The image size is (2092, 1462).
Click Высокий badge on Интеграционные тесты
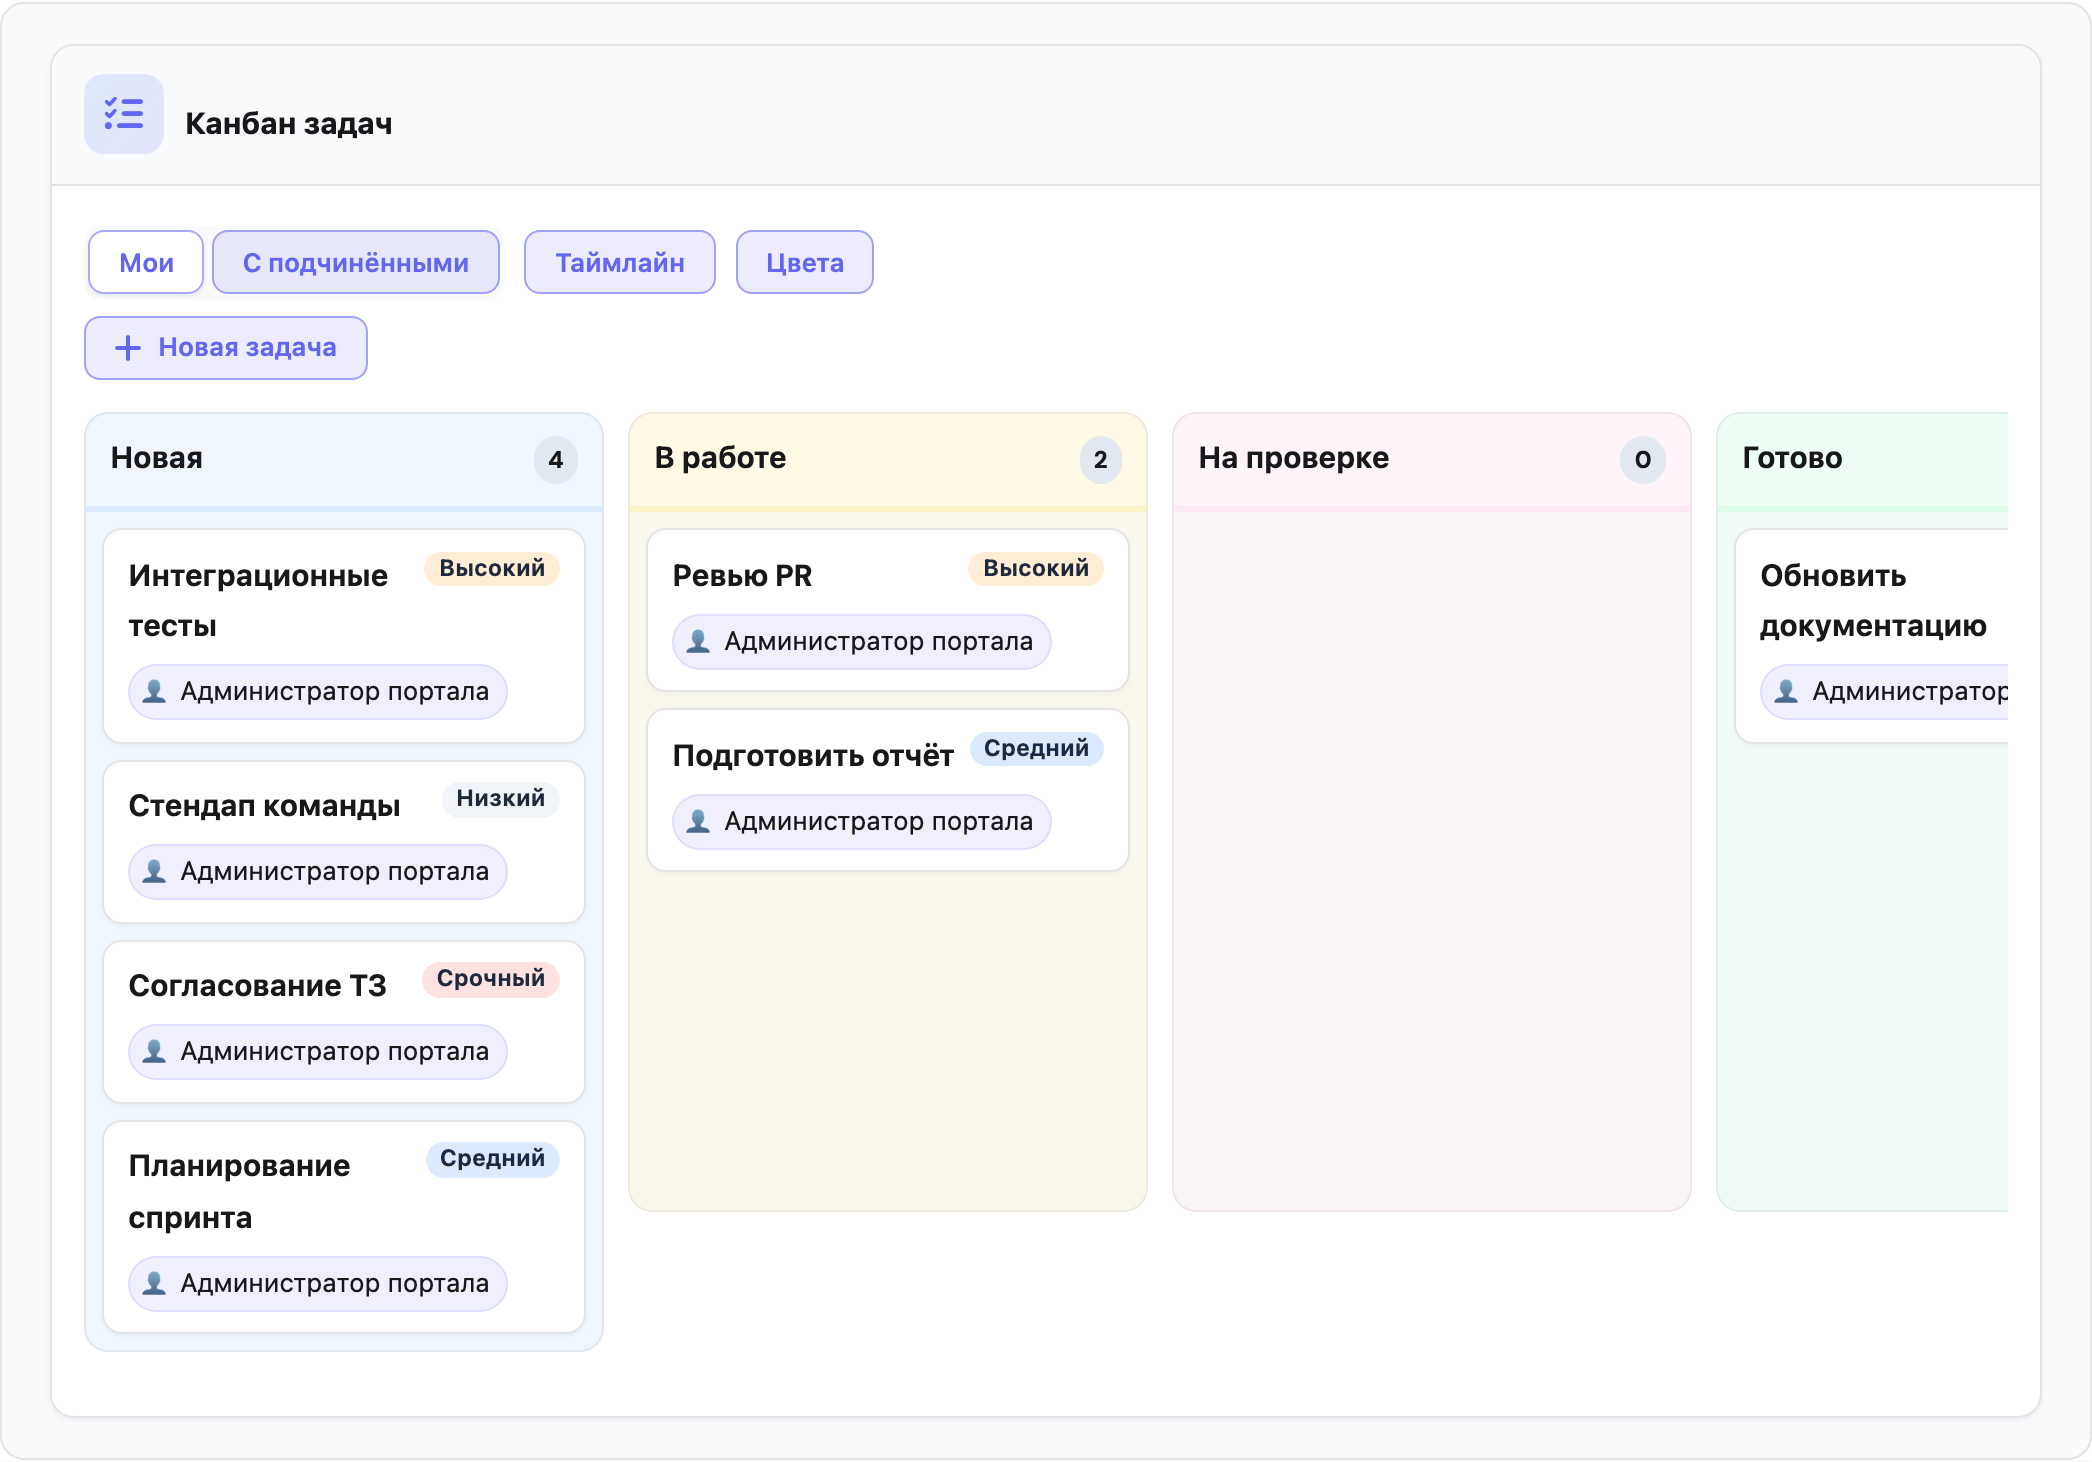(492, 568)
